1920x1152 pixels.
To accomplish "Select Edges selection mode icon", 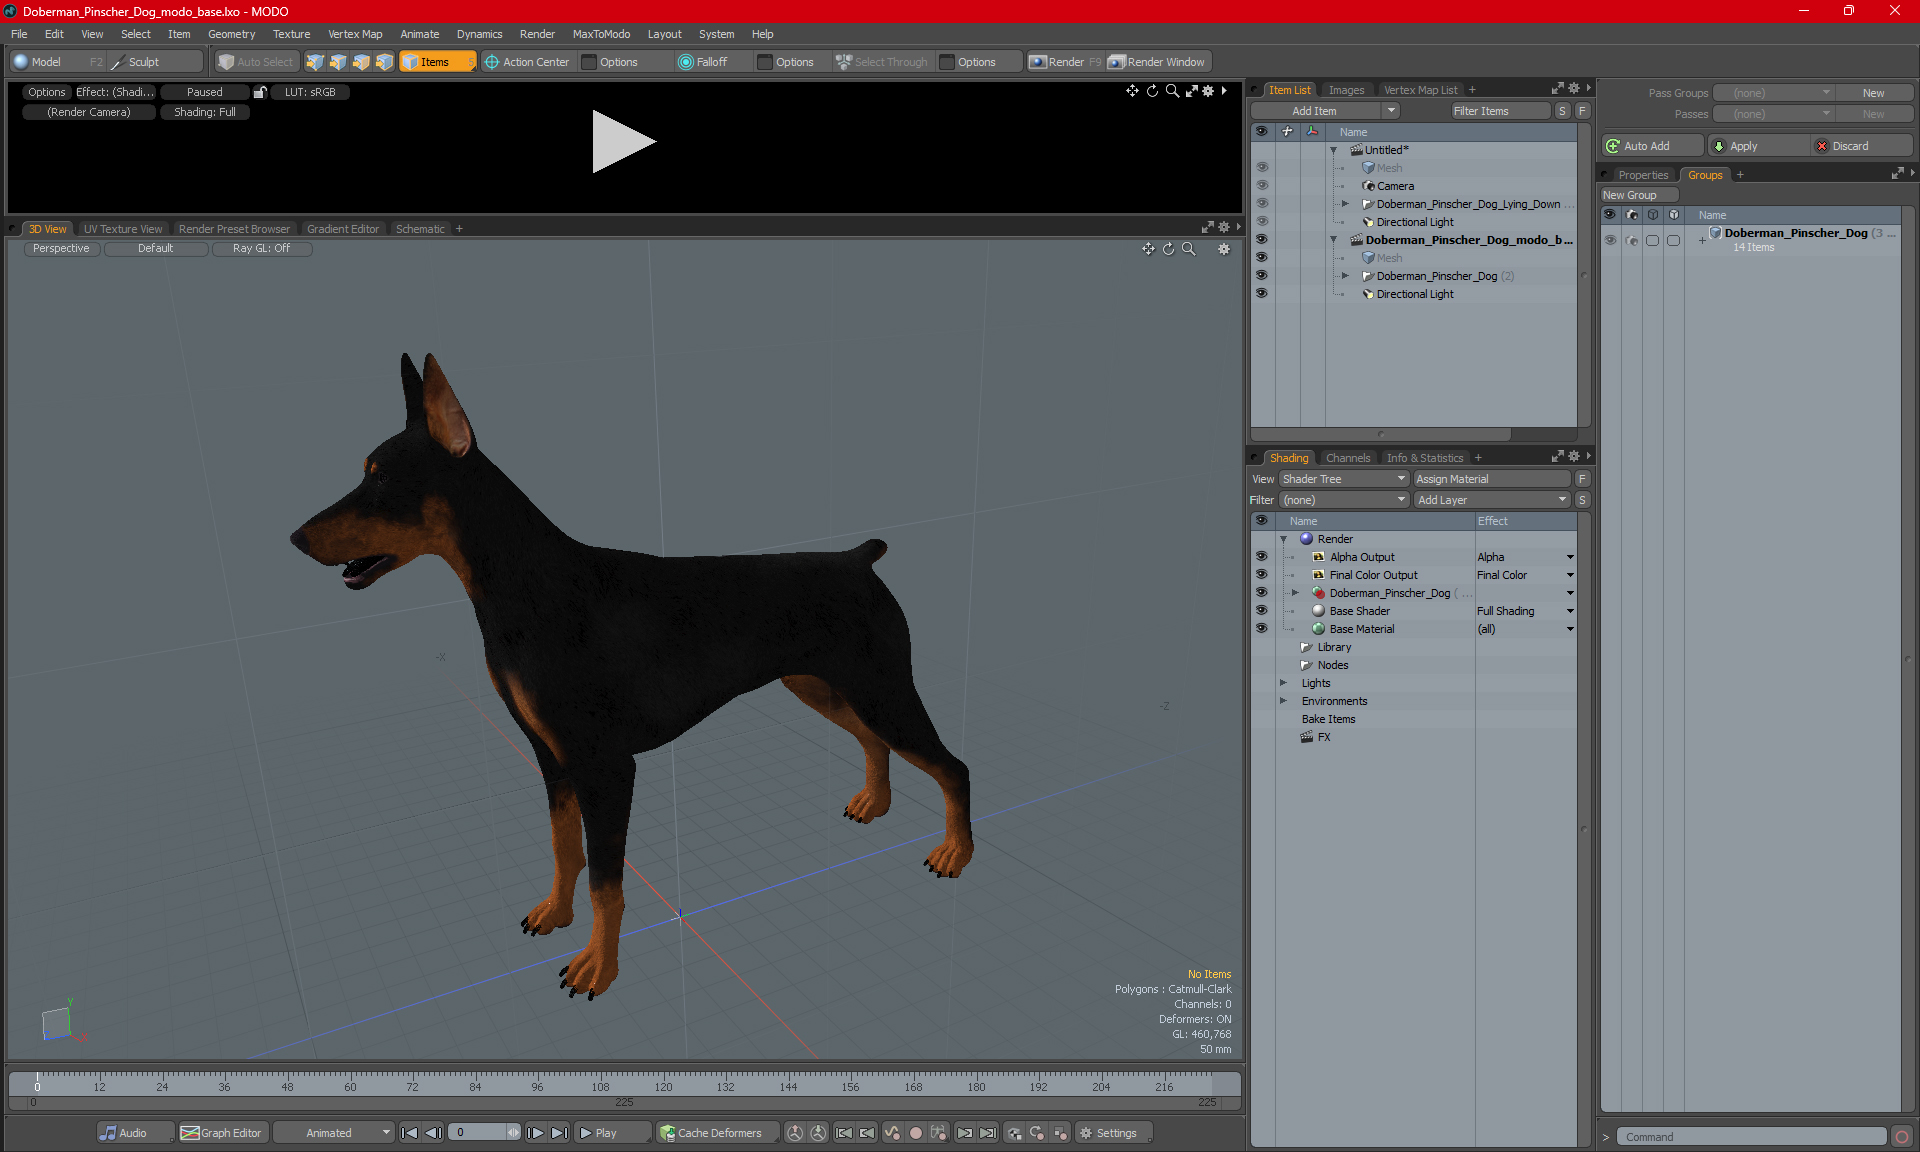I will coord(338,62).
